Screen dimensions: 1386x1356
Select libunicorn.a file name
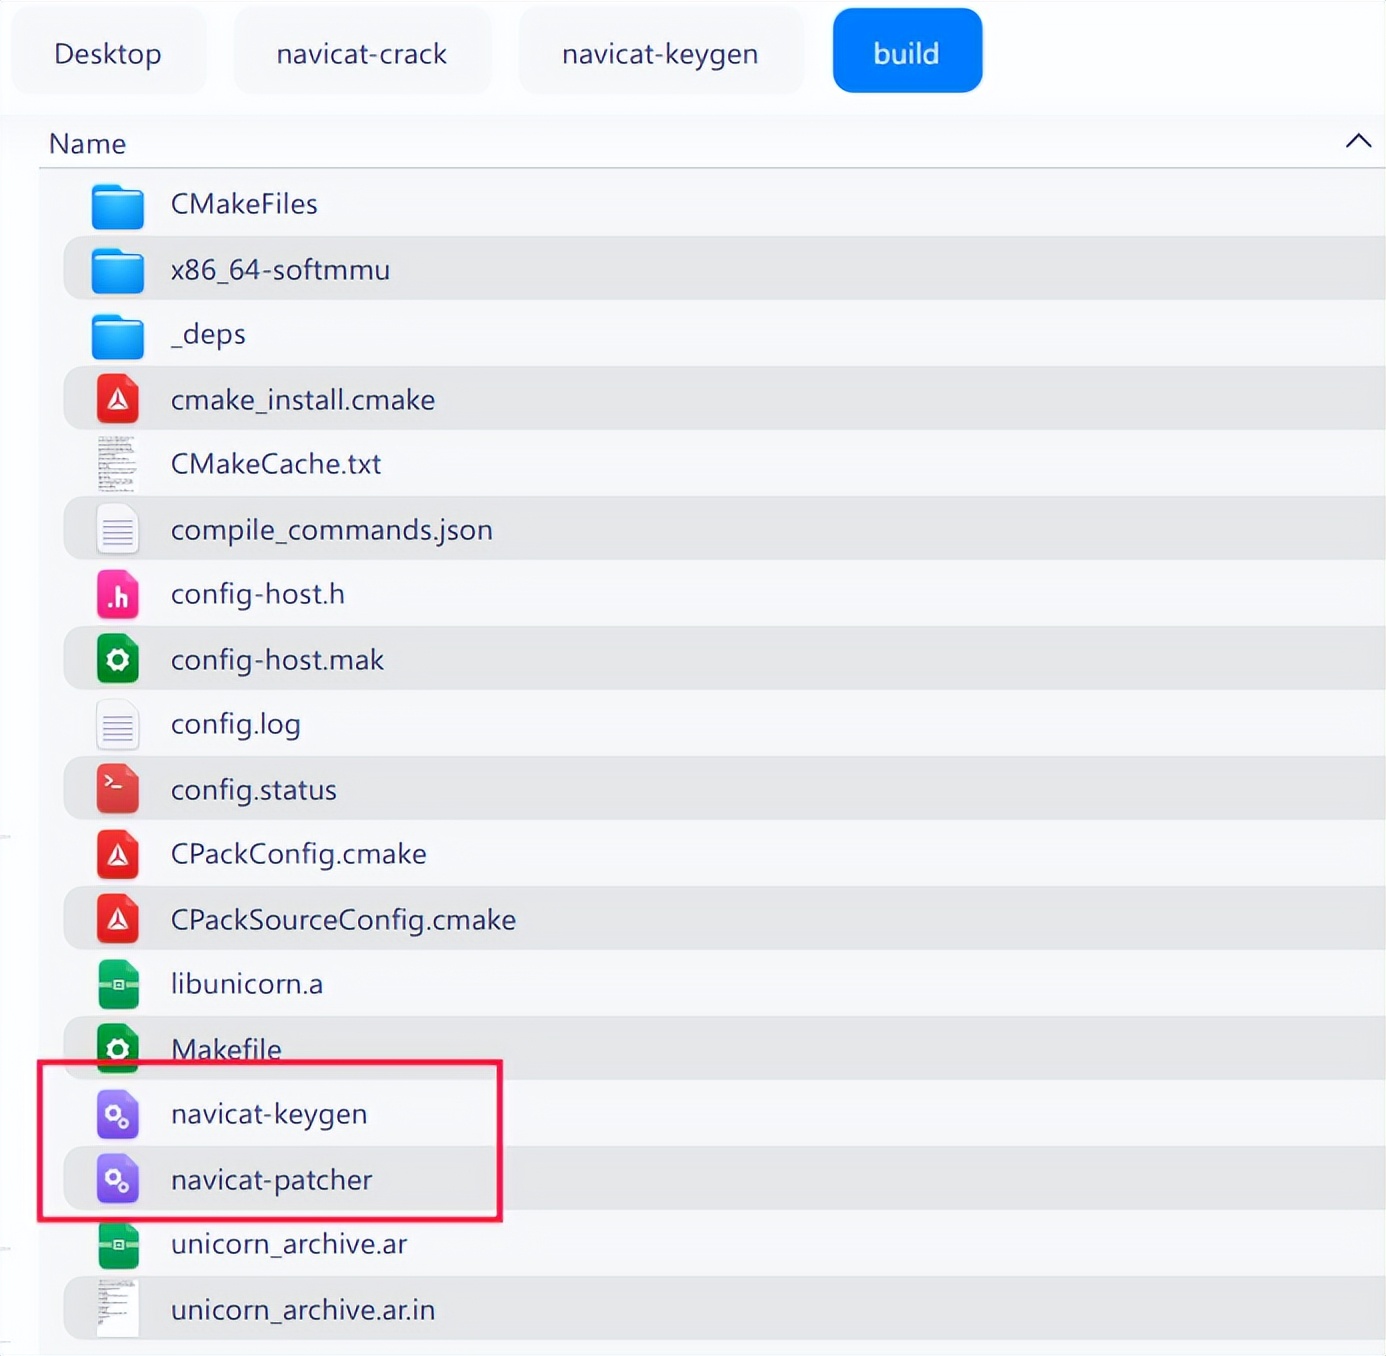[247, 984]
